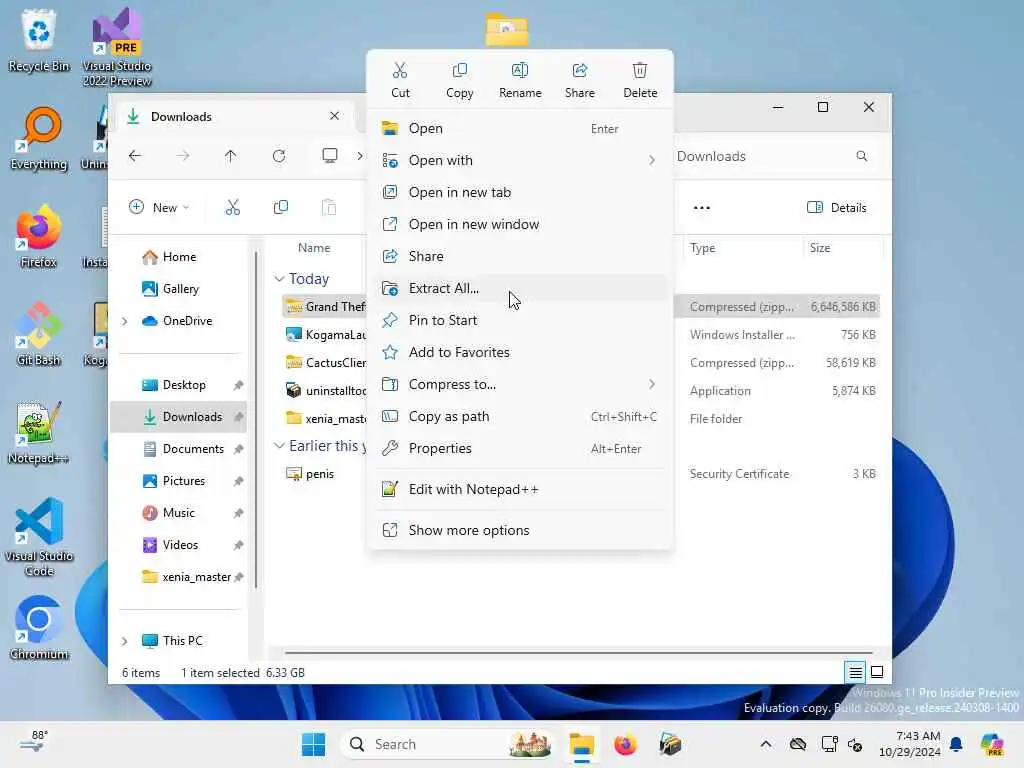
Task: Select the CactusClient zip file
Action: 325,363
